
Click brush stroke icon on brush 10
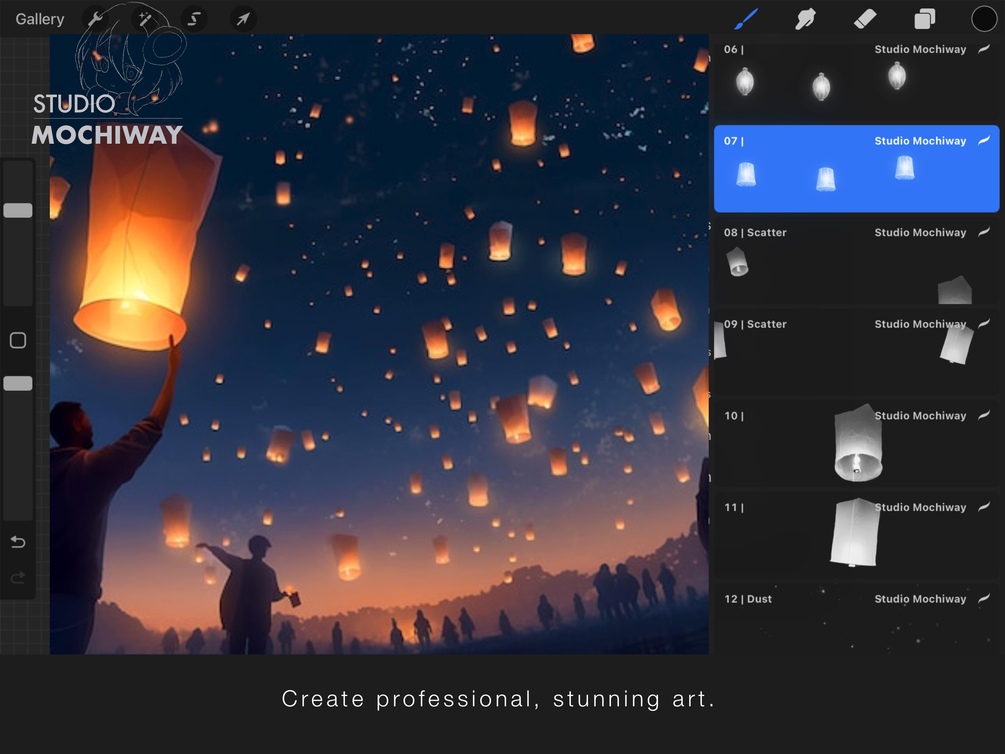[984, 415]
